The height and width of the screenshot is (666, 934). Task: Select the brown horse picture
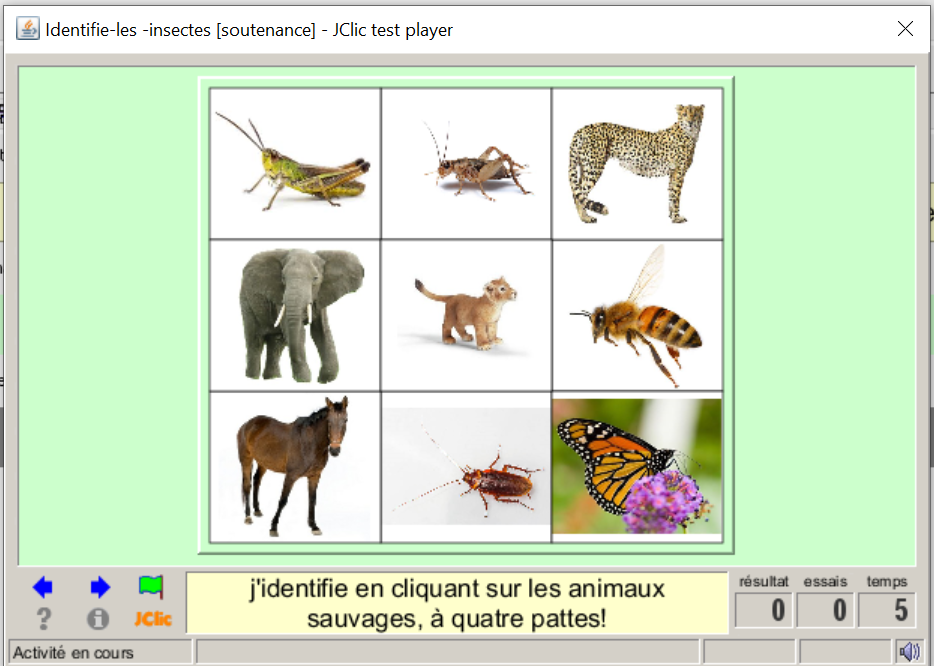coord(295,467)
